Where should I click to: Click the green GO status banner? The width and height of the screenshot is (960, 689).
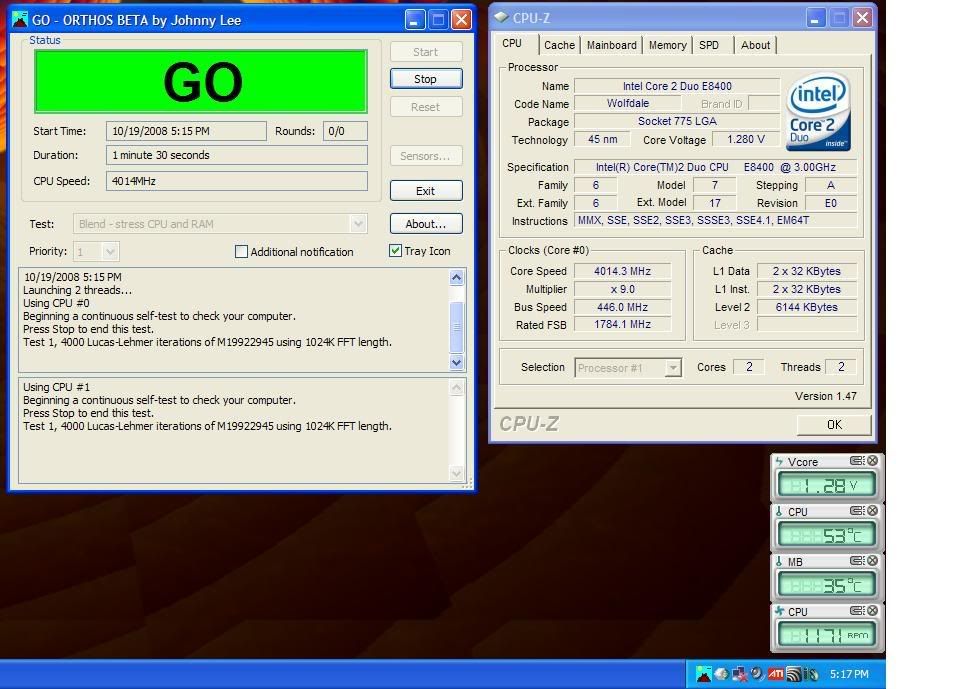click(201, 81)
